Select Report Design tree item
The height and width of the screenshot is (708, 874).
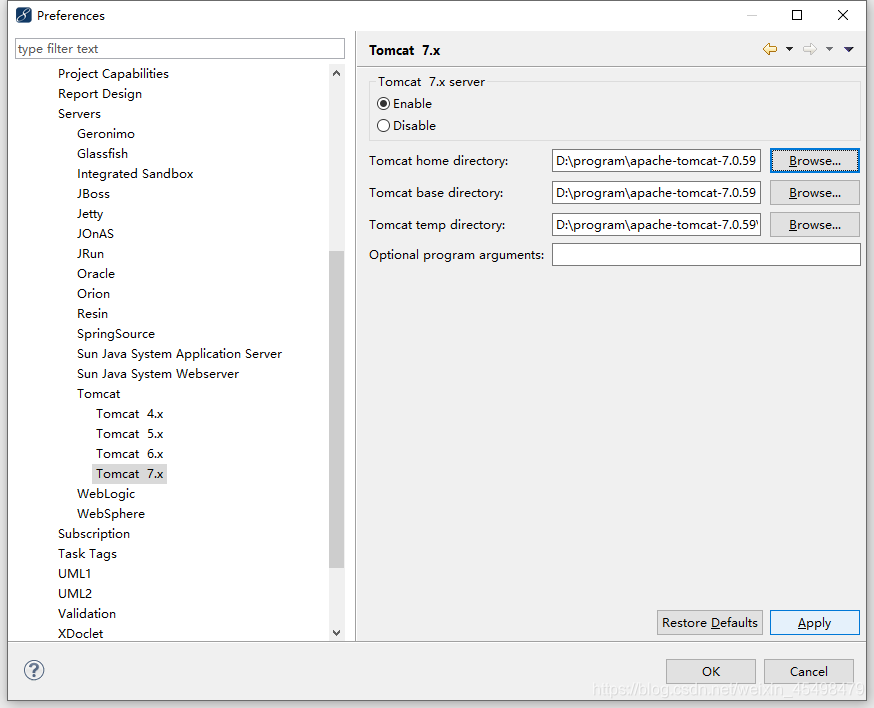click(x=100, y=94)
